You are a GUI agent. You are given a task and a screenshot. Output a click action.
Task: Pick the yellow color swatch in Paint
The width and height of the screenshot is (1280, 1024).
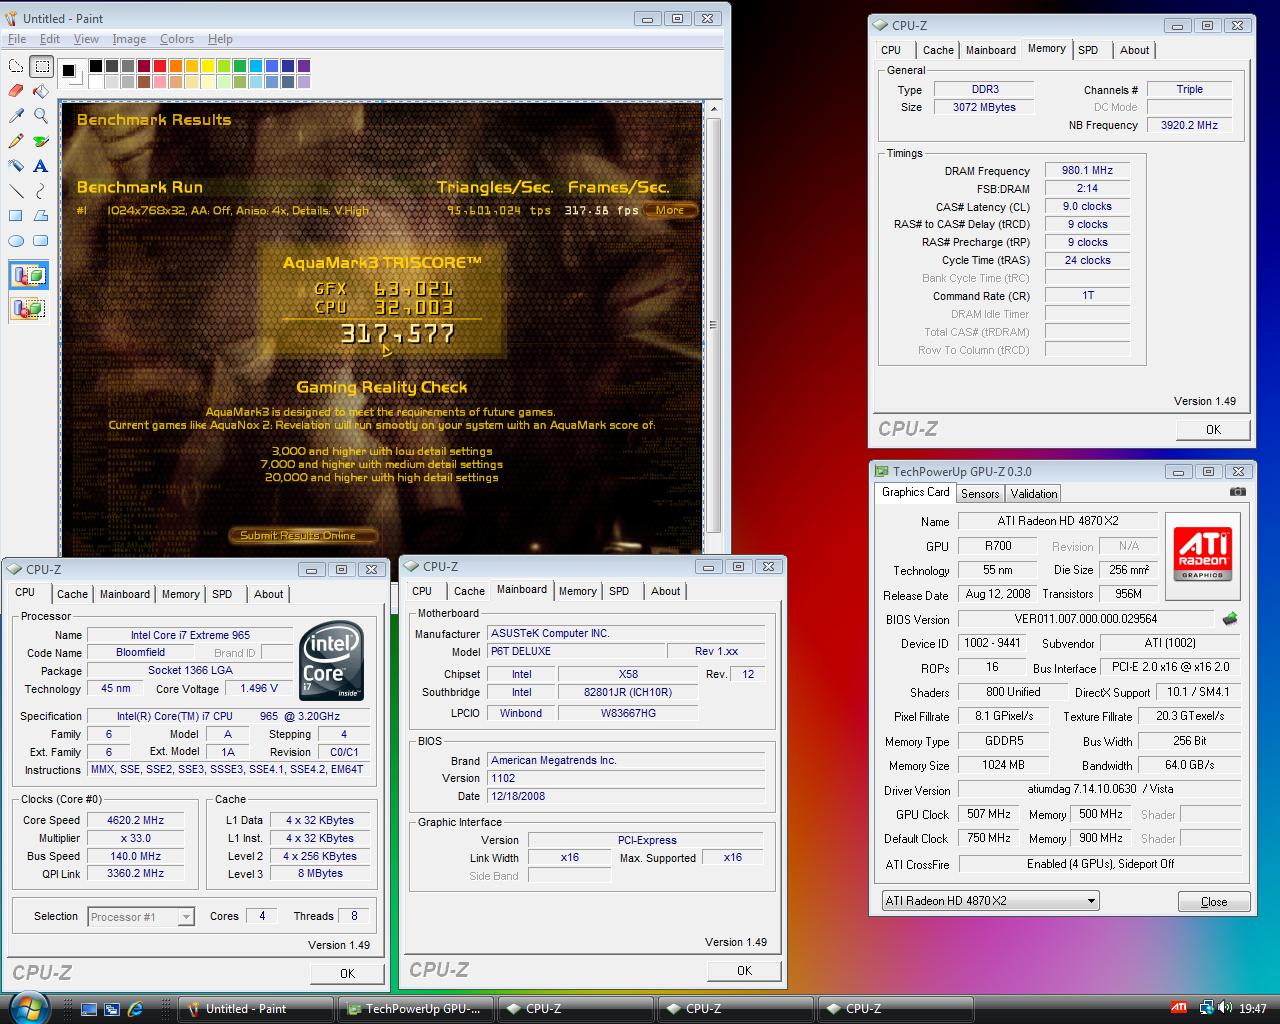208,66
